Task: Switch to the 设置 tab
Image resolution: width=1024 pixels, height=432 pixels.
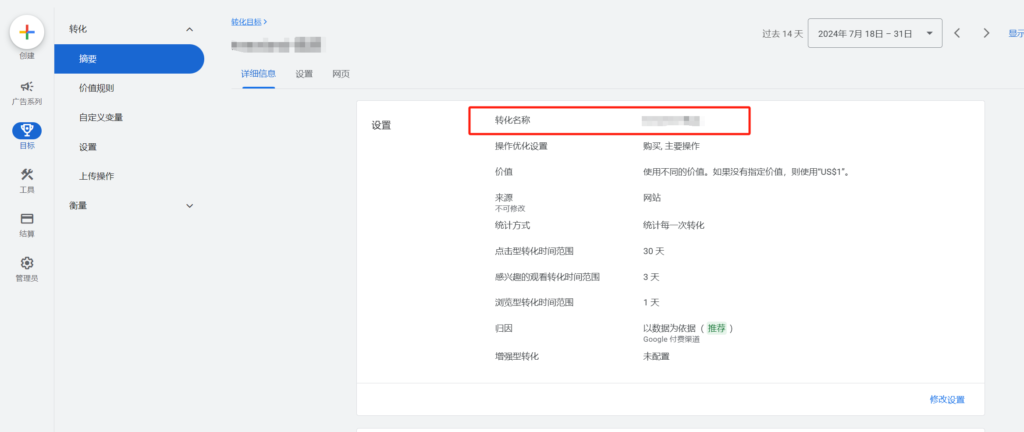Action: [x=304, y=74]
